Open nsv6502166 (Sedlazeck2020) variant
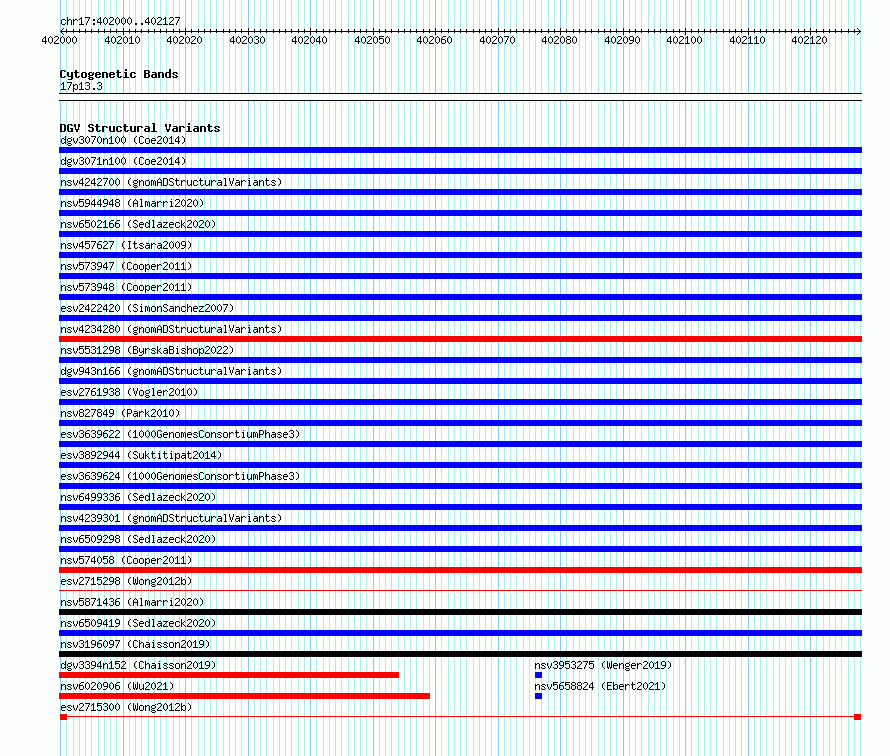 click(138, 224)
